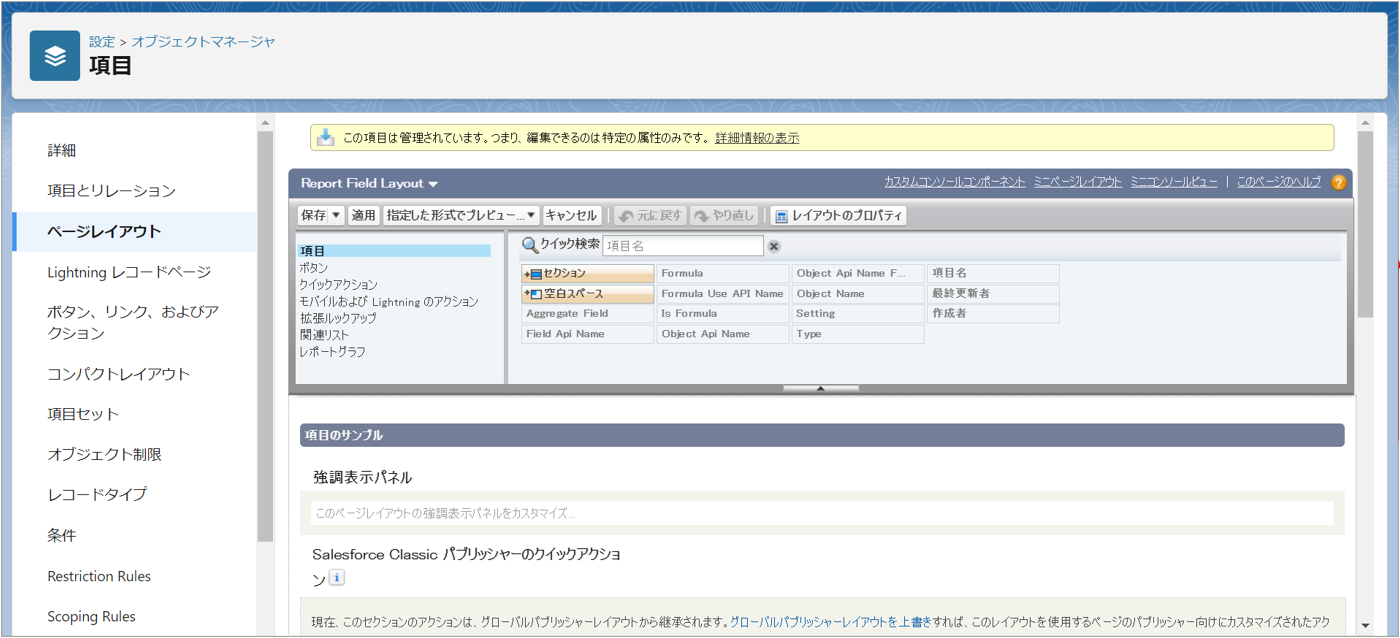The width and height of the screenshot is (1400, 638).
Task: Click the 空白スペース palette item icon
Action: [x=534, y=294]
